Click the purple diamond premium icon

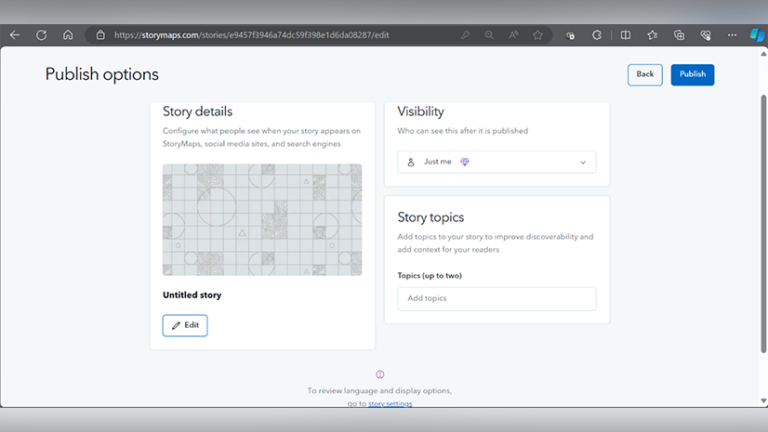click(x=465, y=162)
